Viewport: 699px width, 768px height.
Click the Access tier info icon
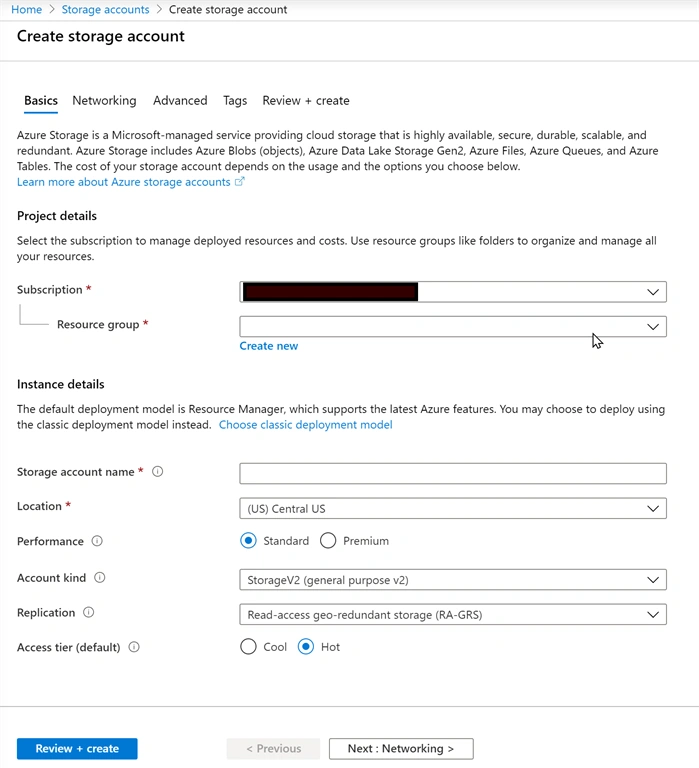[x=134, y=648]
